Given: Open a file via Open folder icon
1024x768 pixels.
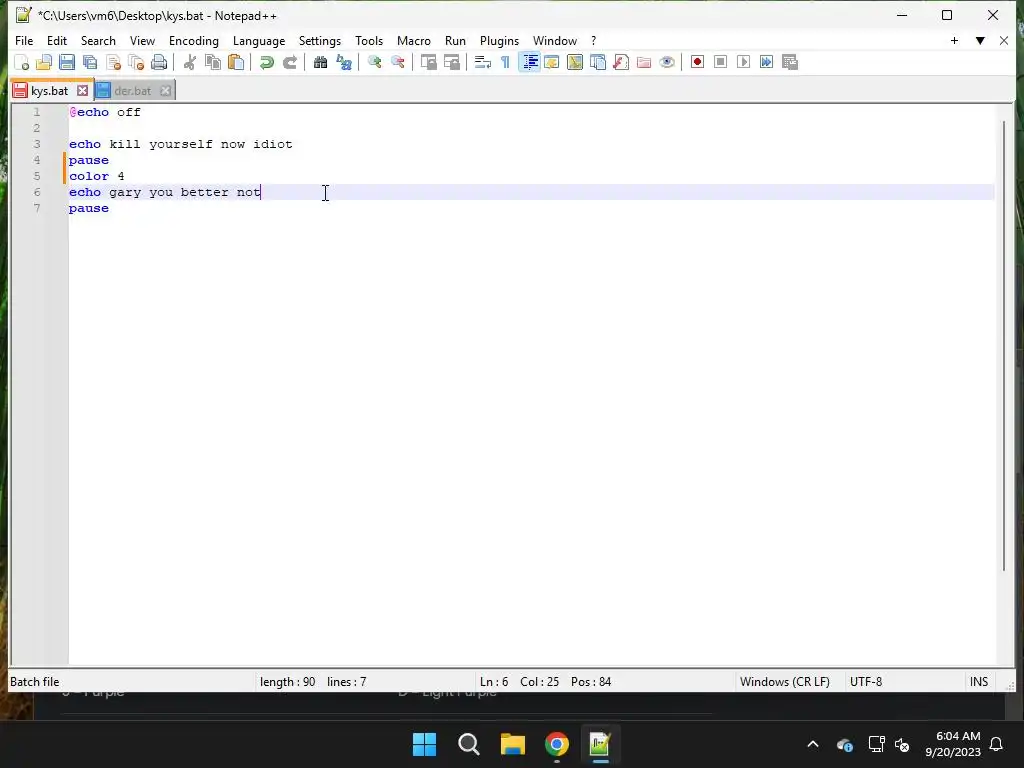Looking at the screenshot, I should (44, 62).
